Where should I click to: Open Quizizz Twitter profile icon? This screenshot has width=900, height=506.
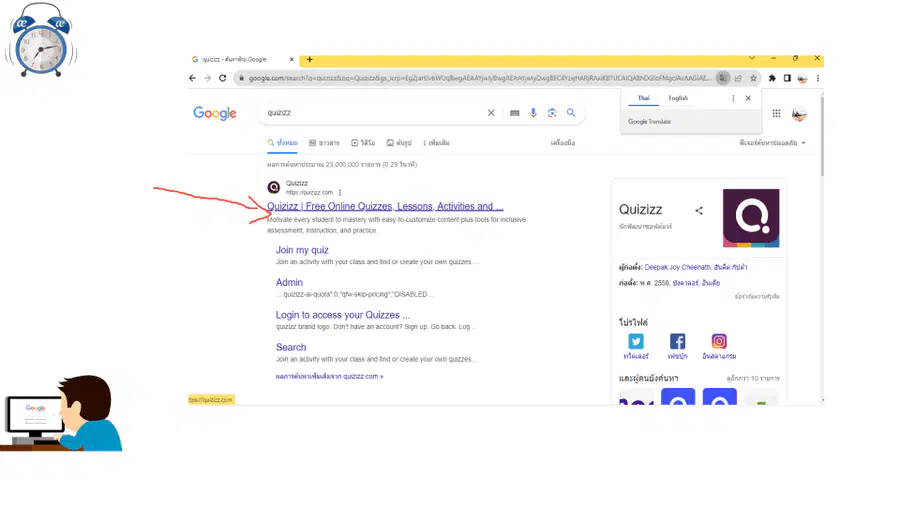[636, 341]
